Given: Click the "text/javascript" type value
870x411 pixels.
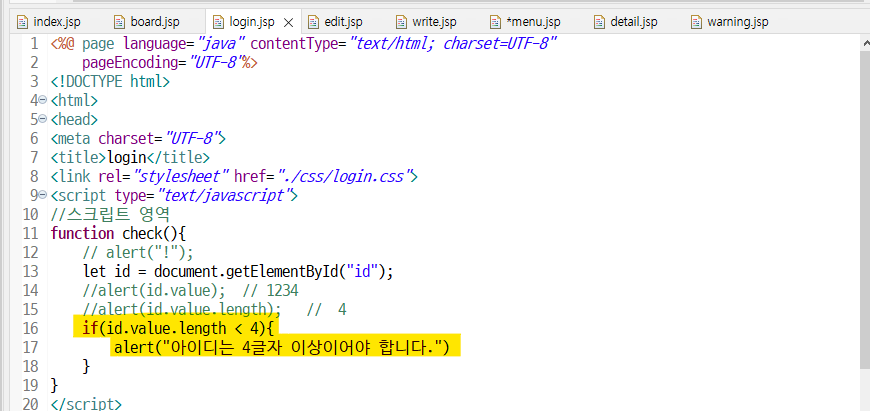Looking at the screenshot, I should [x=224, y=195].
